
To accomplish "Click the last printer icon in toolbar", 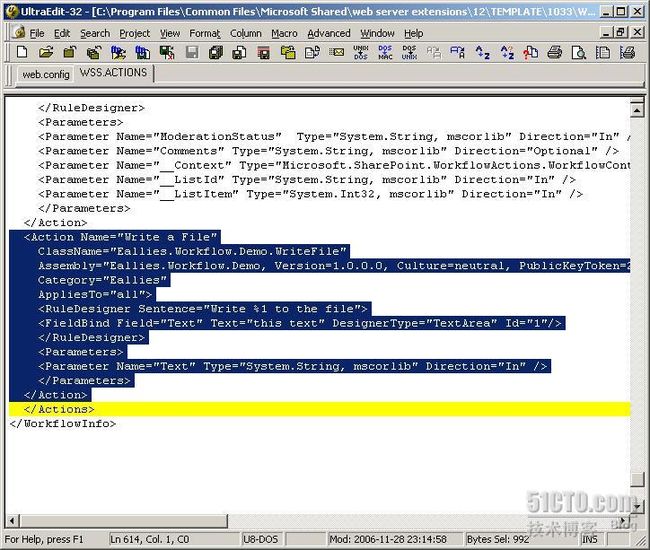I will (x=627, y=52).
